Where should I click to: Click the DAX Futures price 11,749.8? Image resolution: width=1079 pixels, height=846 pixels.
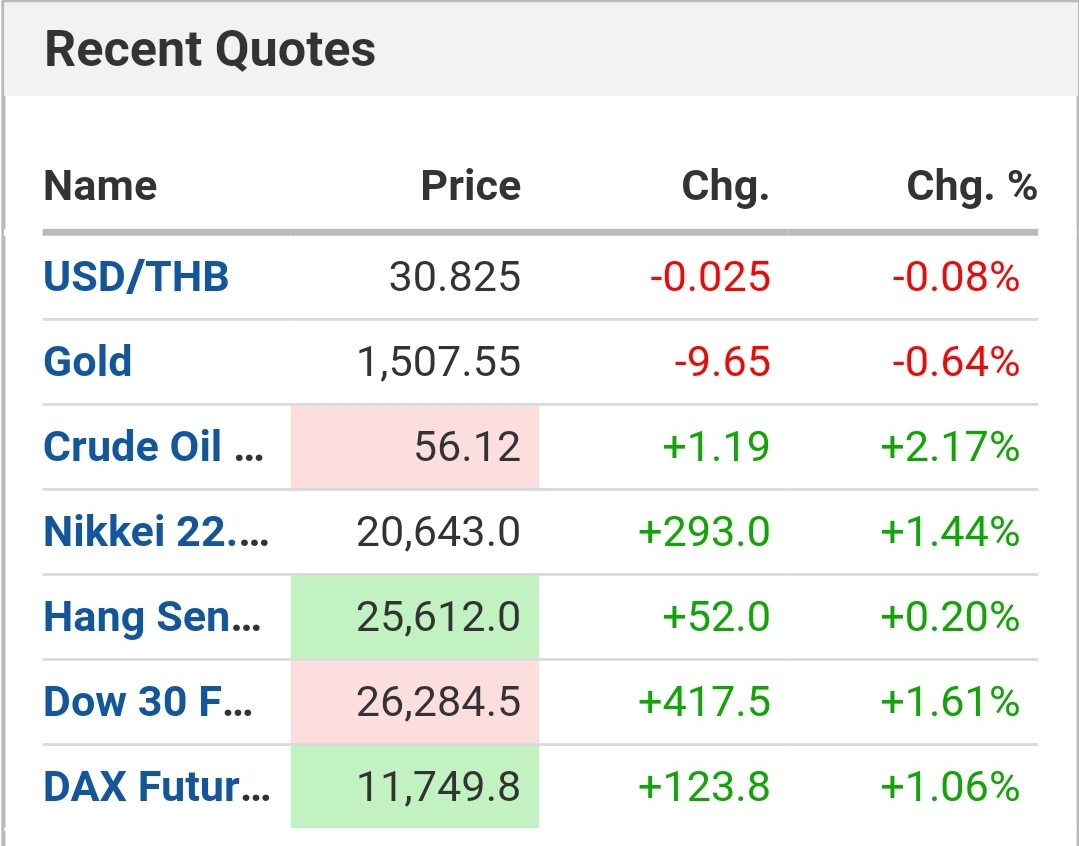[438, 787]
